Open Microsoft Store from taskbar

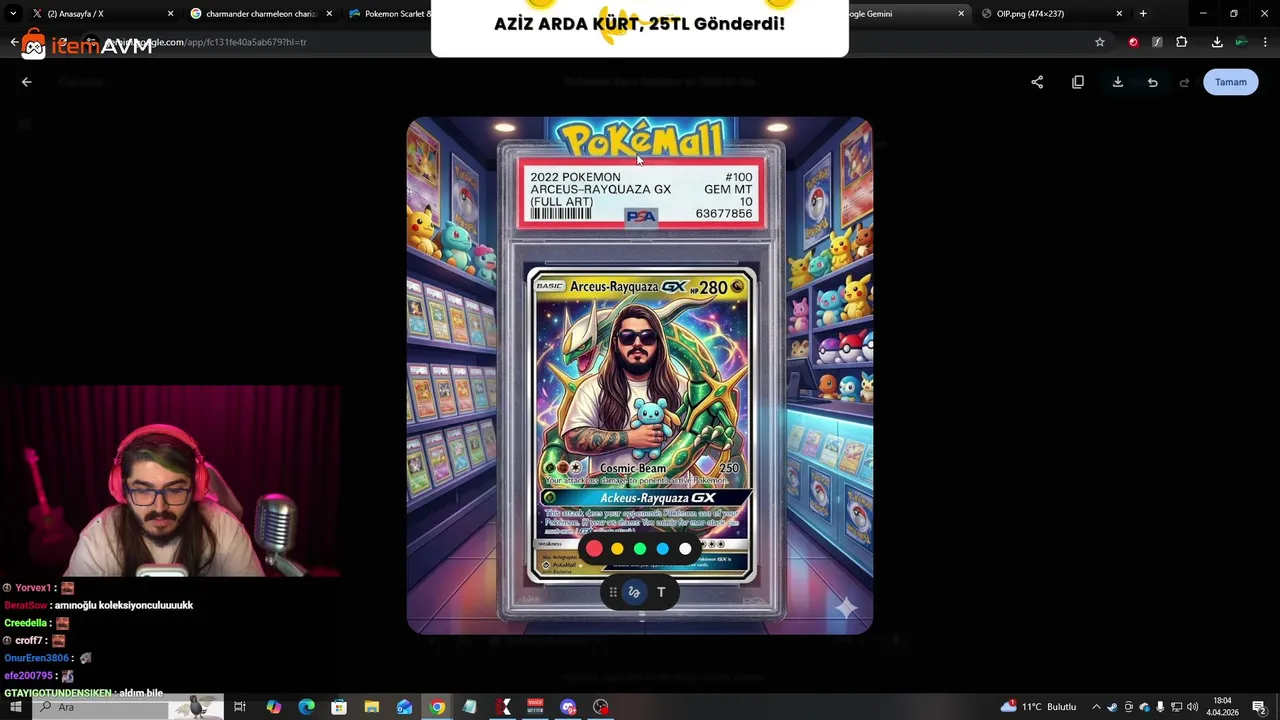[339, 707]
